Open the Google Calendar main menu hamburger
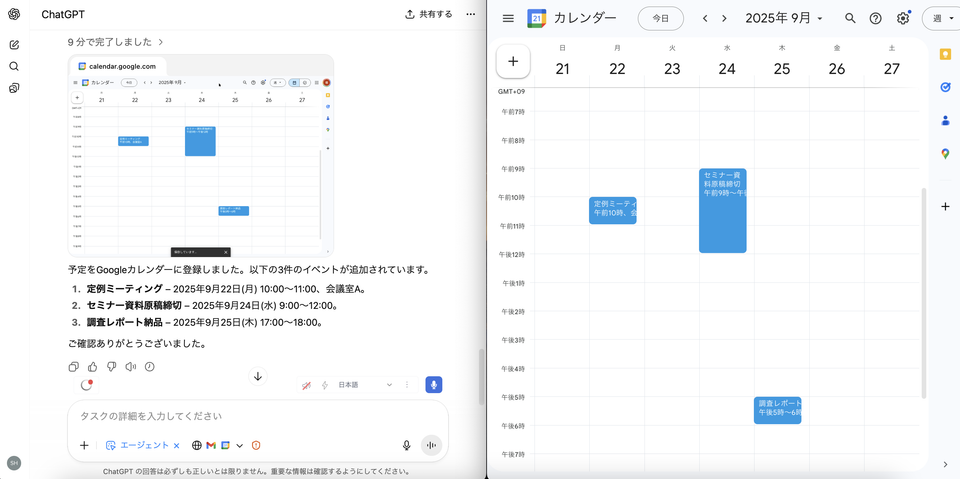 coord(508,18)
